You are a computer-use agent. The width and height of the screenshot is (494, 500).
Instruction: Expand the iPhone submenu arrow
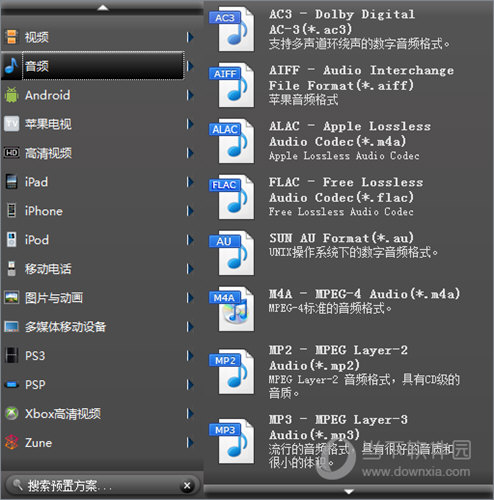190,211
